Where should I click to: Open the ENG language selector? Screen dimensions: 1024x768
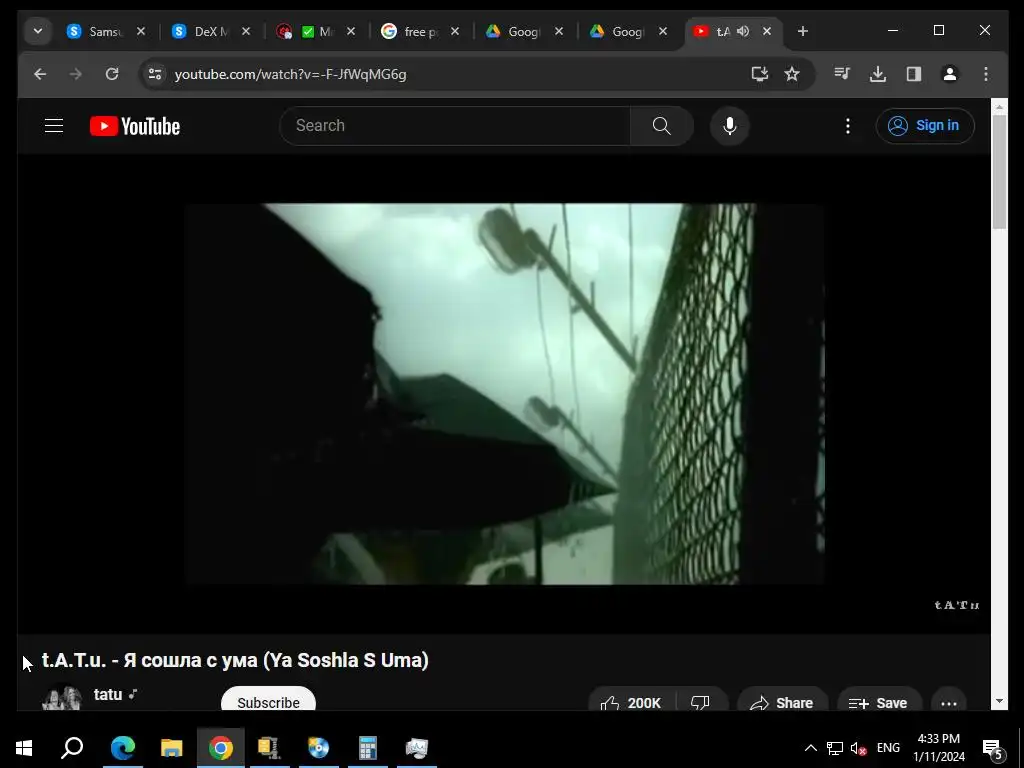tap(888, 748)
